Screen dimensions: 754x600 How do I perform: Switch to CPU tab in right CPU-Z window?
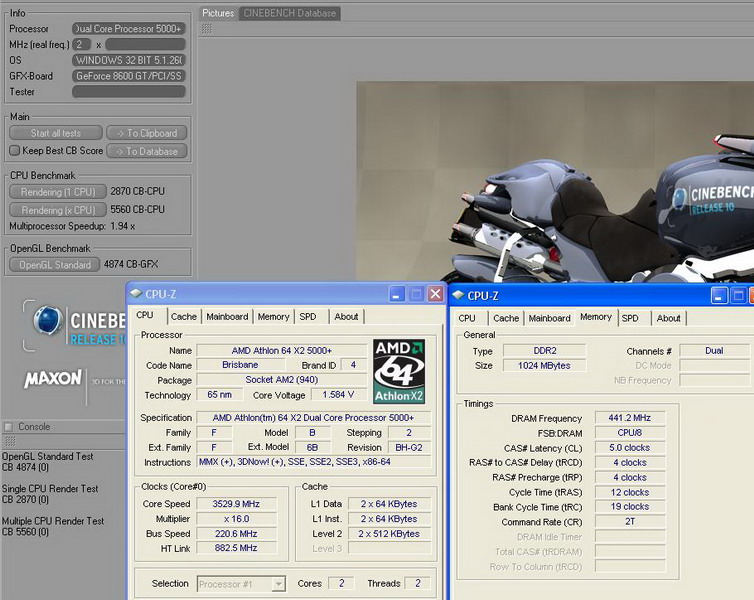[467, 318]
